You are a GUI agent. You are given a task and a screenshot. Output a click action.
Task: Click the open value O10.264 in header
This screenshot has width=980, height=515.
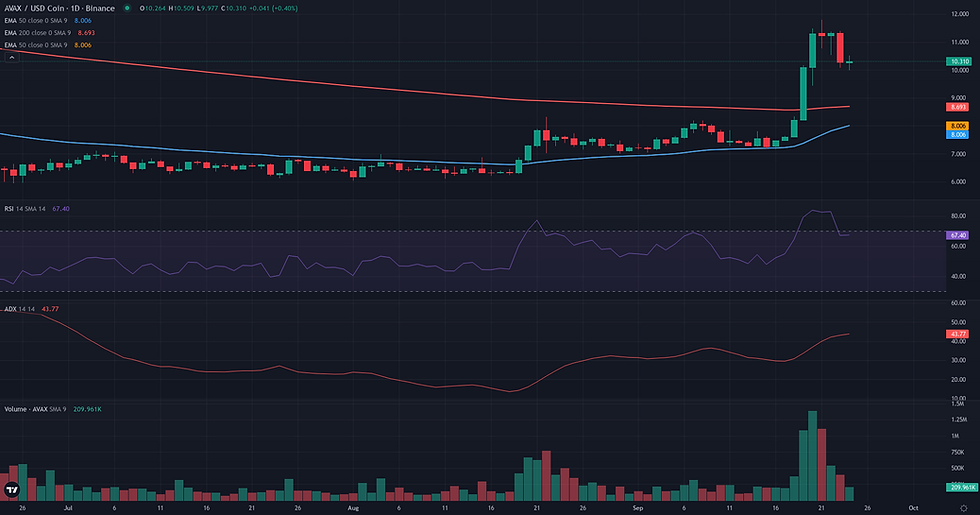(x=152, y=8)
